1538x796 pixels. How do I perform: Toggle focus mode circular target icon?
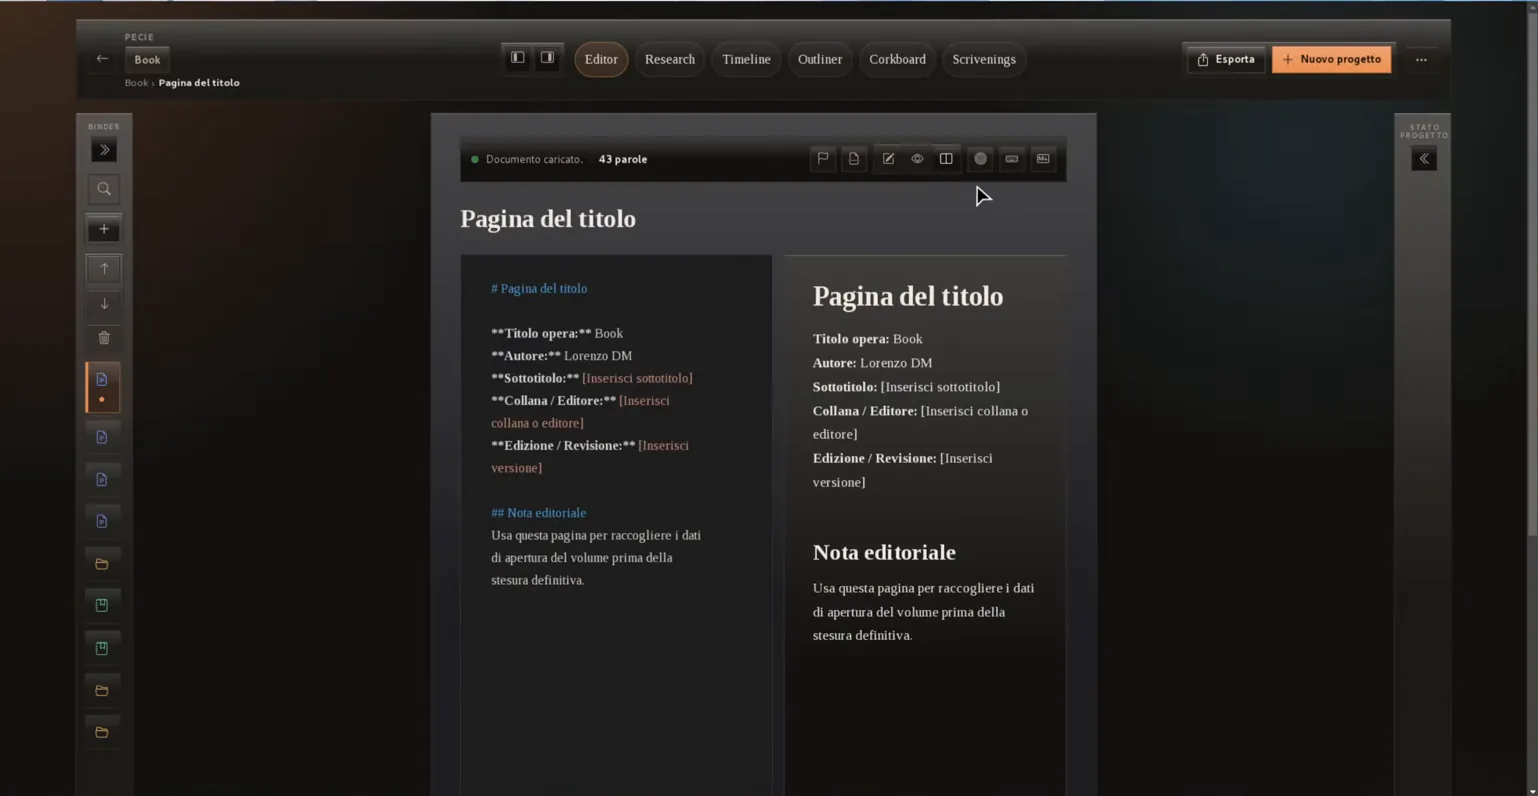pos(981,159)
